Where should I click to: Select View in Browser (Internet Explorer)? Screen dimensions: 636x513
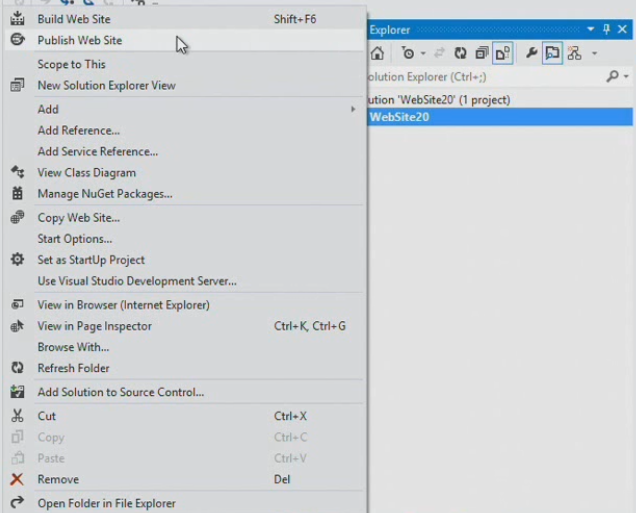pos(184,305)
